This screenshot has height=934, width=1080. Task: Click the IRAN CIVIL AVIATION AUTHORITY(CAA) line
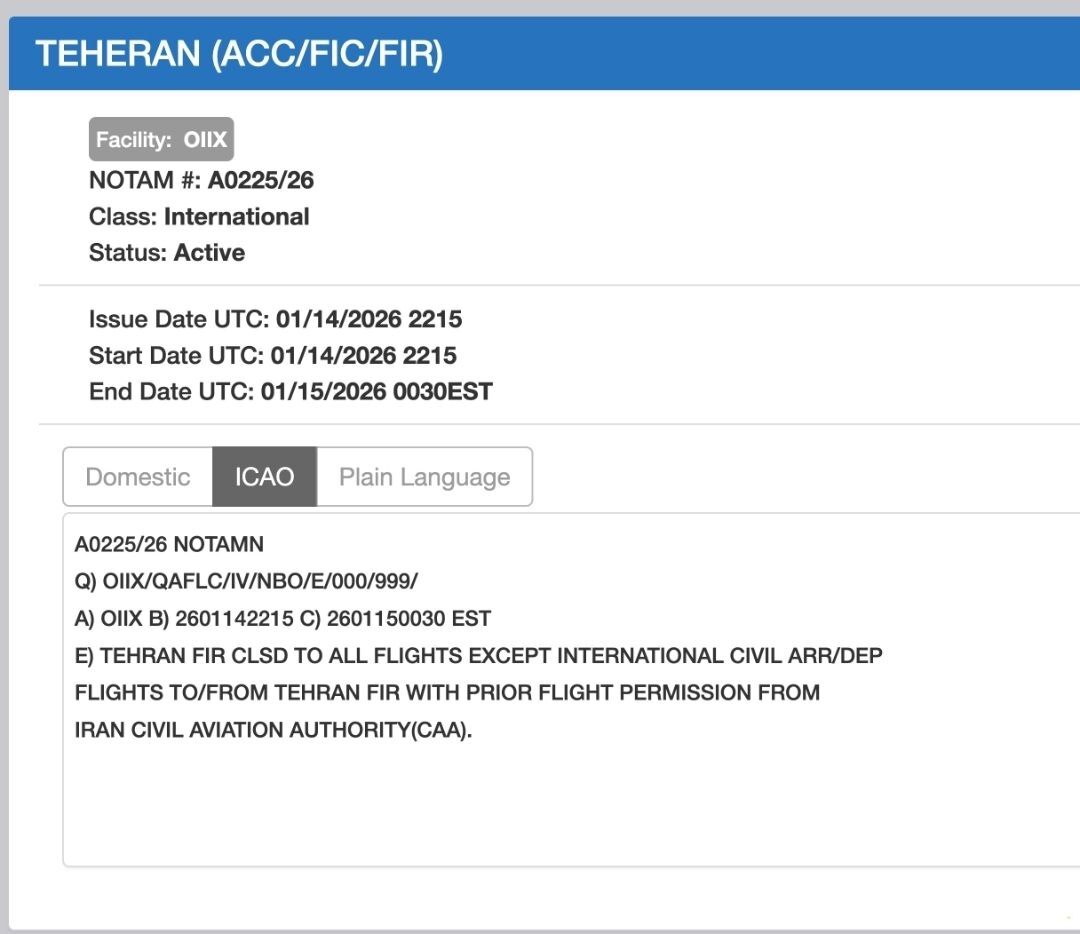[273, 729]
